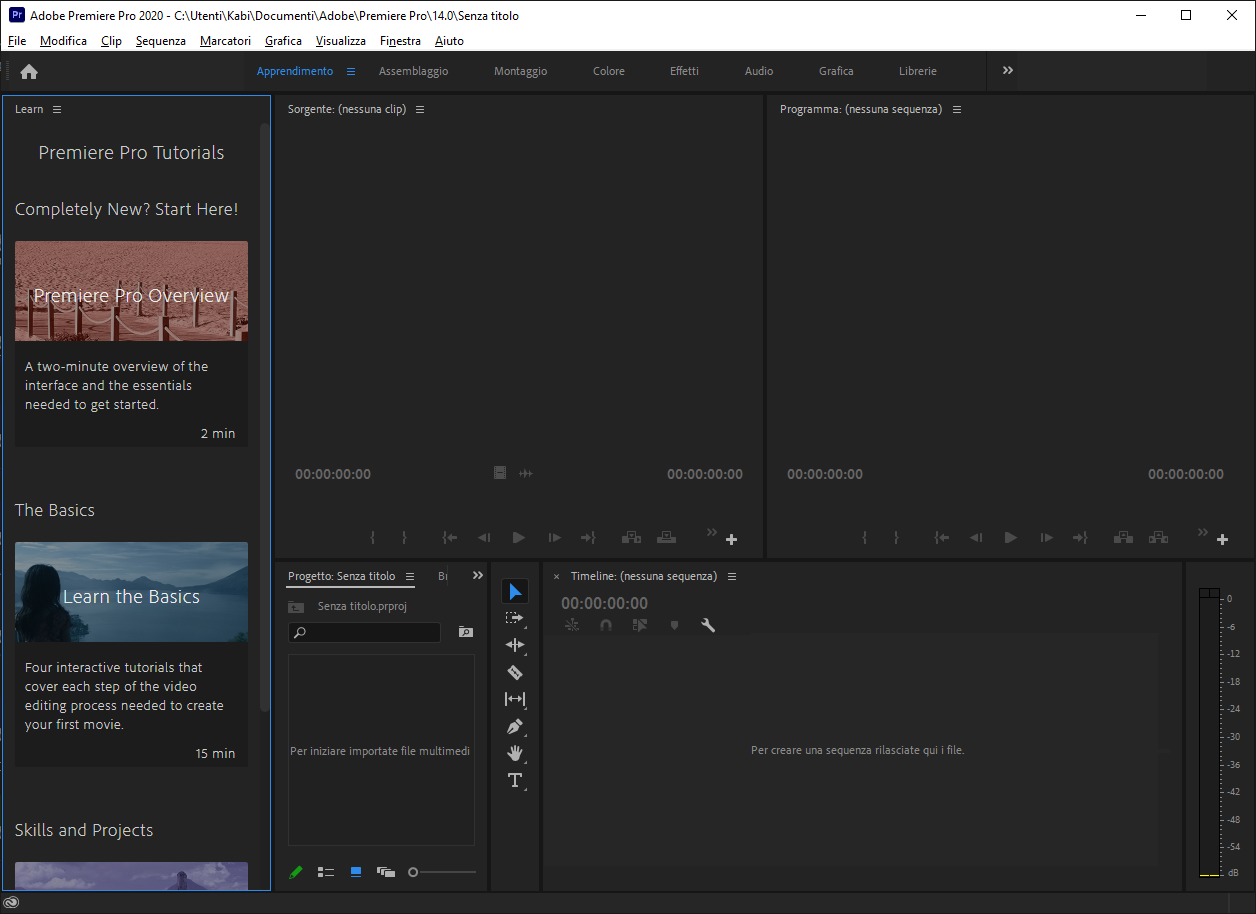
Task: Open the Progetto panel menu
Action: [x=410, y=576]
